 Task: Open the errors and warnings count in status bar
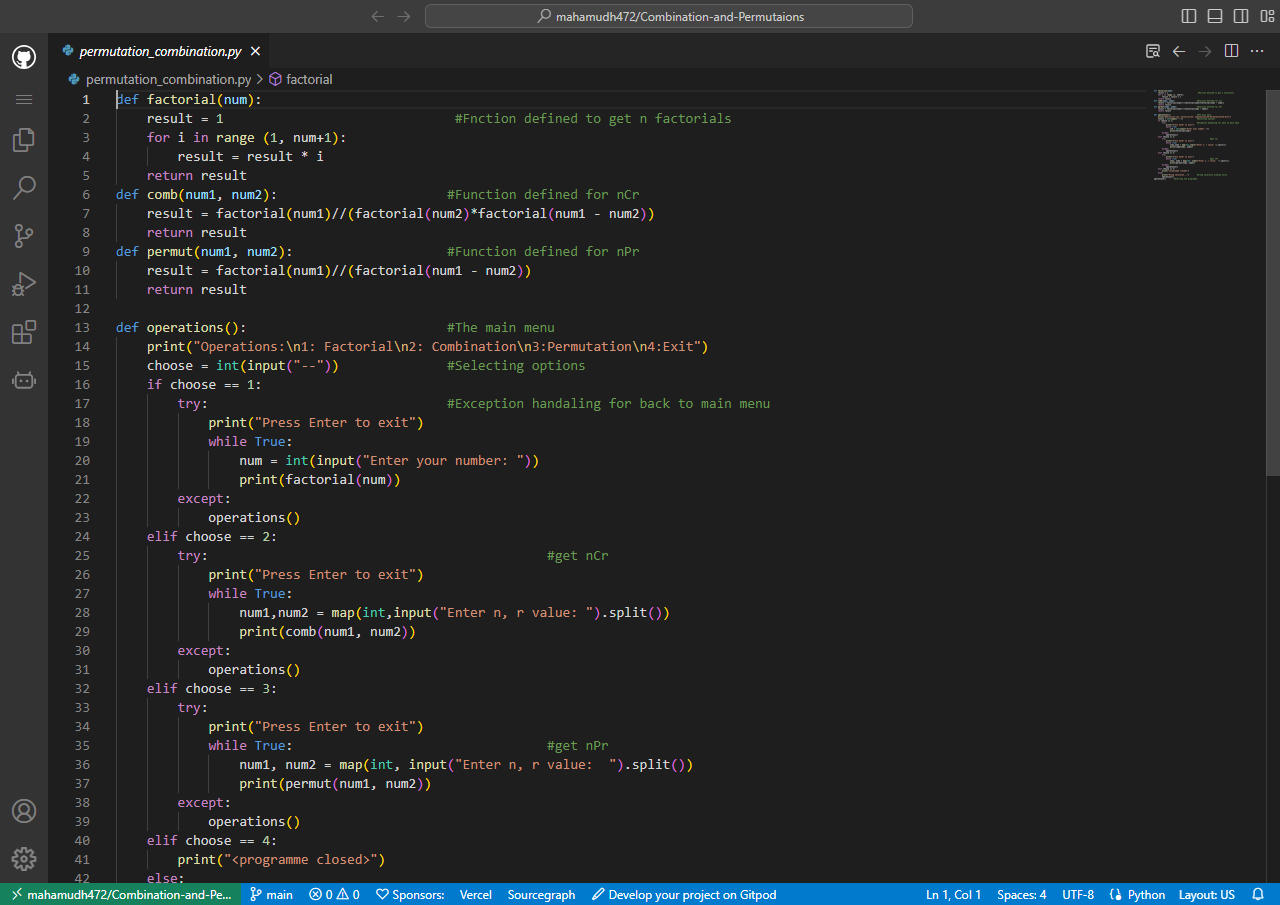[334, 894]
